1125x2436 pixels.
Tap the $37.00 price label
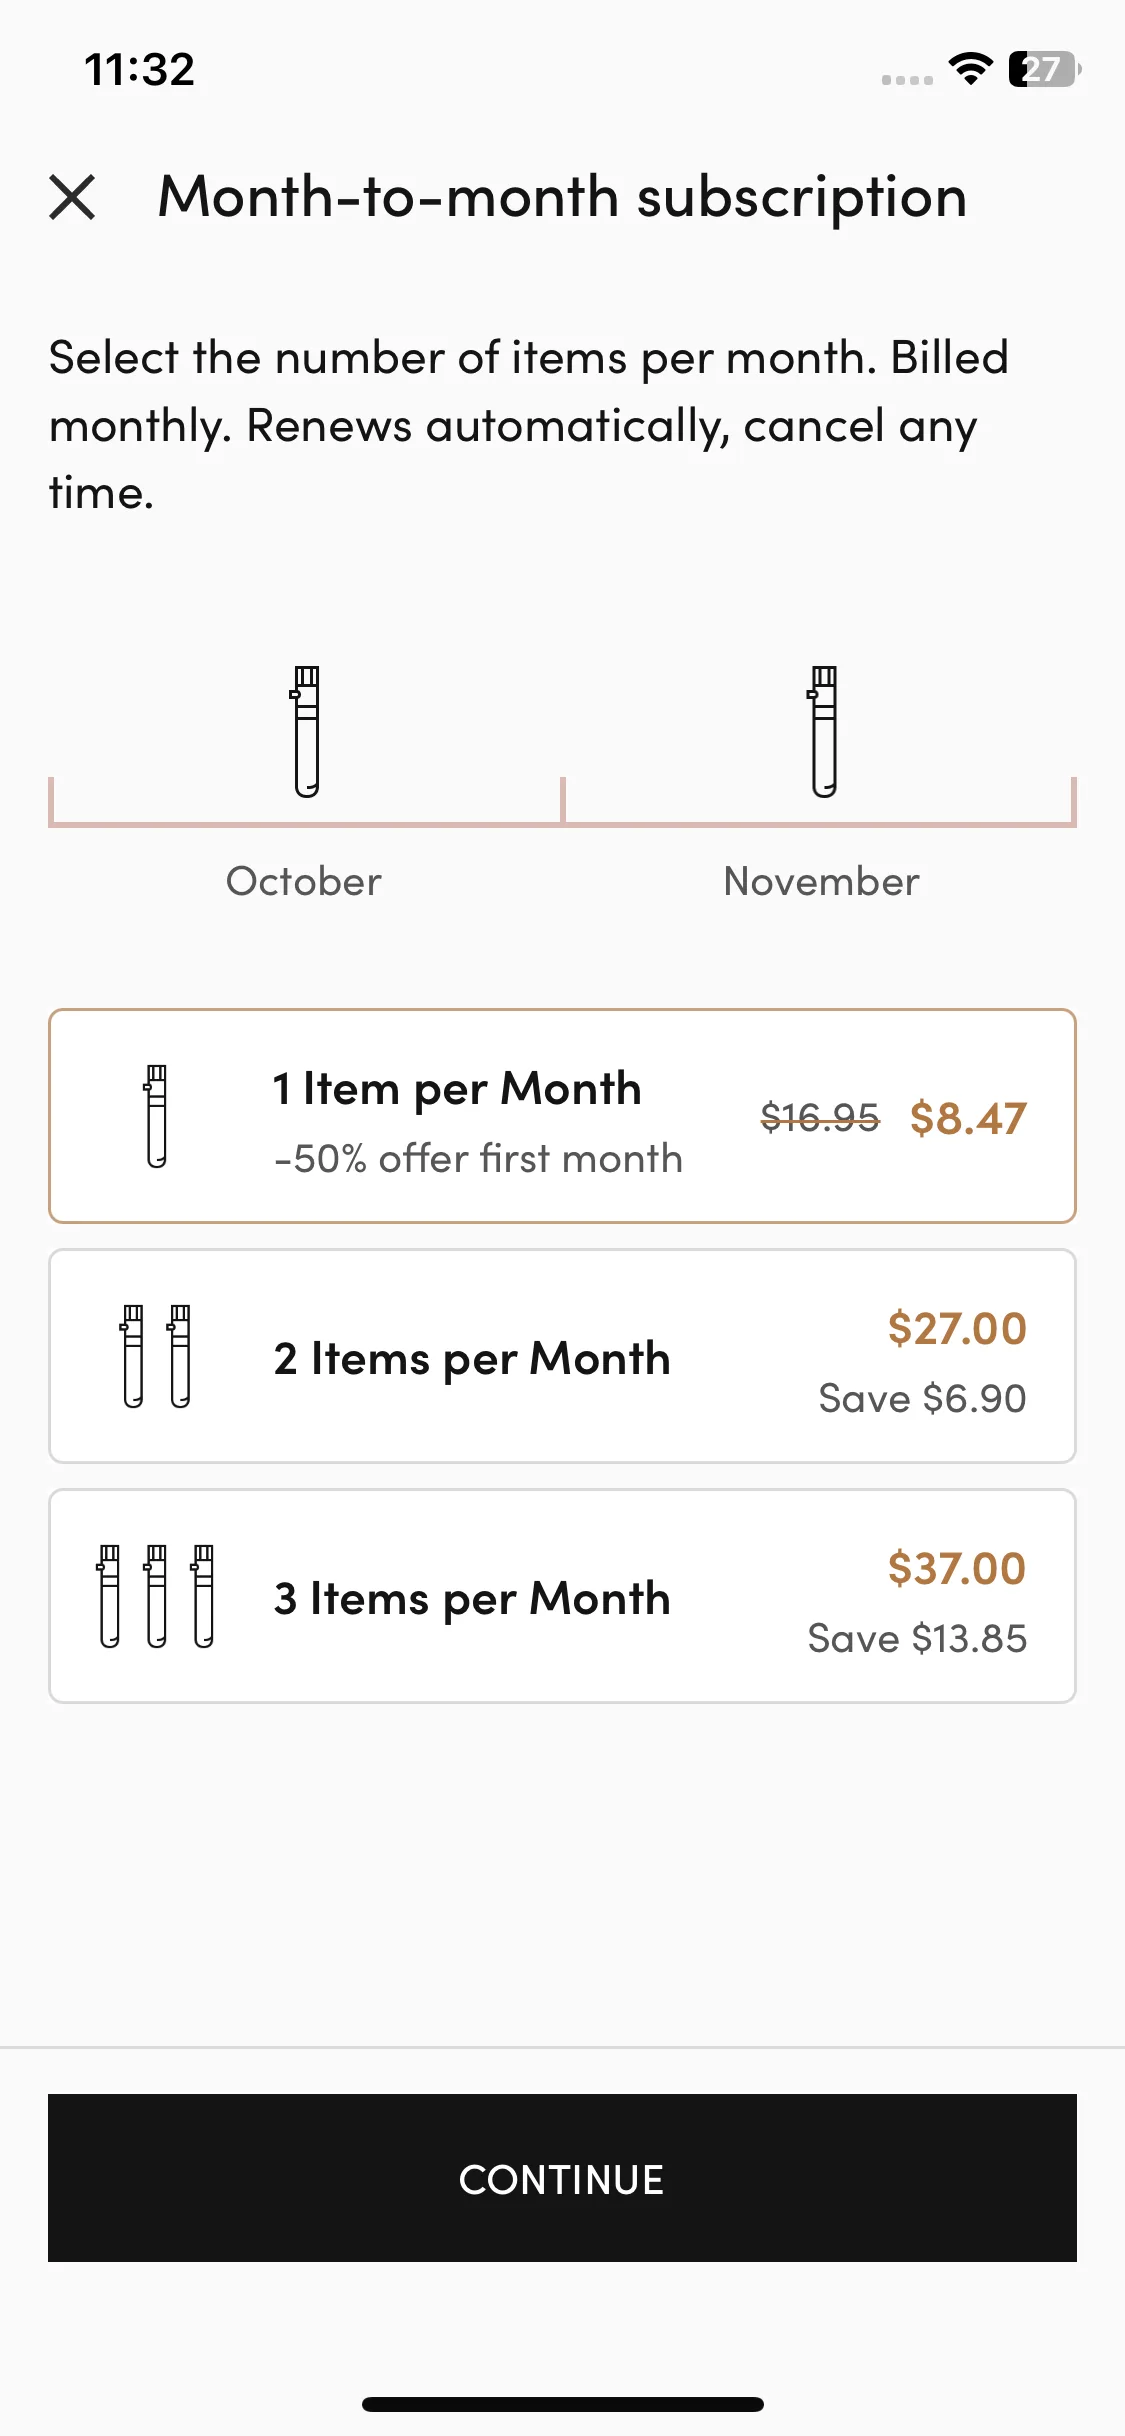pyautogui.click(x=957, y=1568)
